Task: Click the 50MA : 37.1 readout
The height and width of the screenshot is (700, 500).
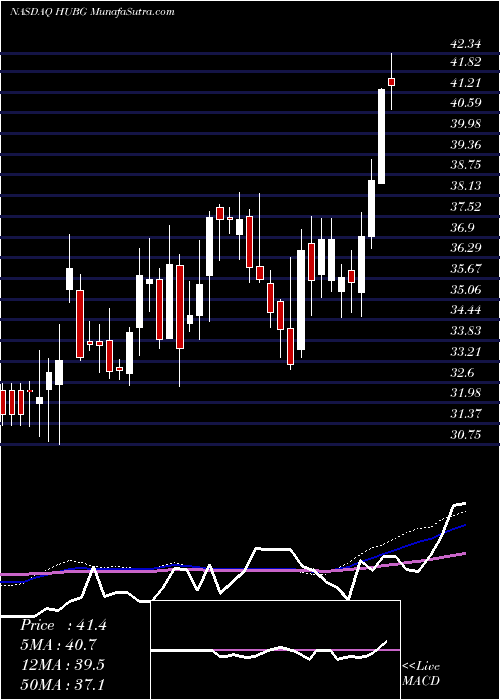Action: pyautogui.click(x=62, y=684)
